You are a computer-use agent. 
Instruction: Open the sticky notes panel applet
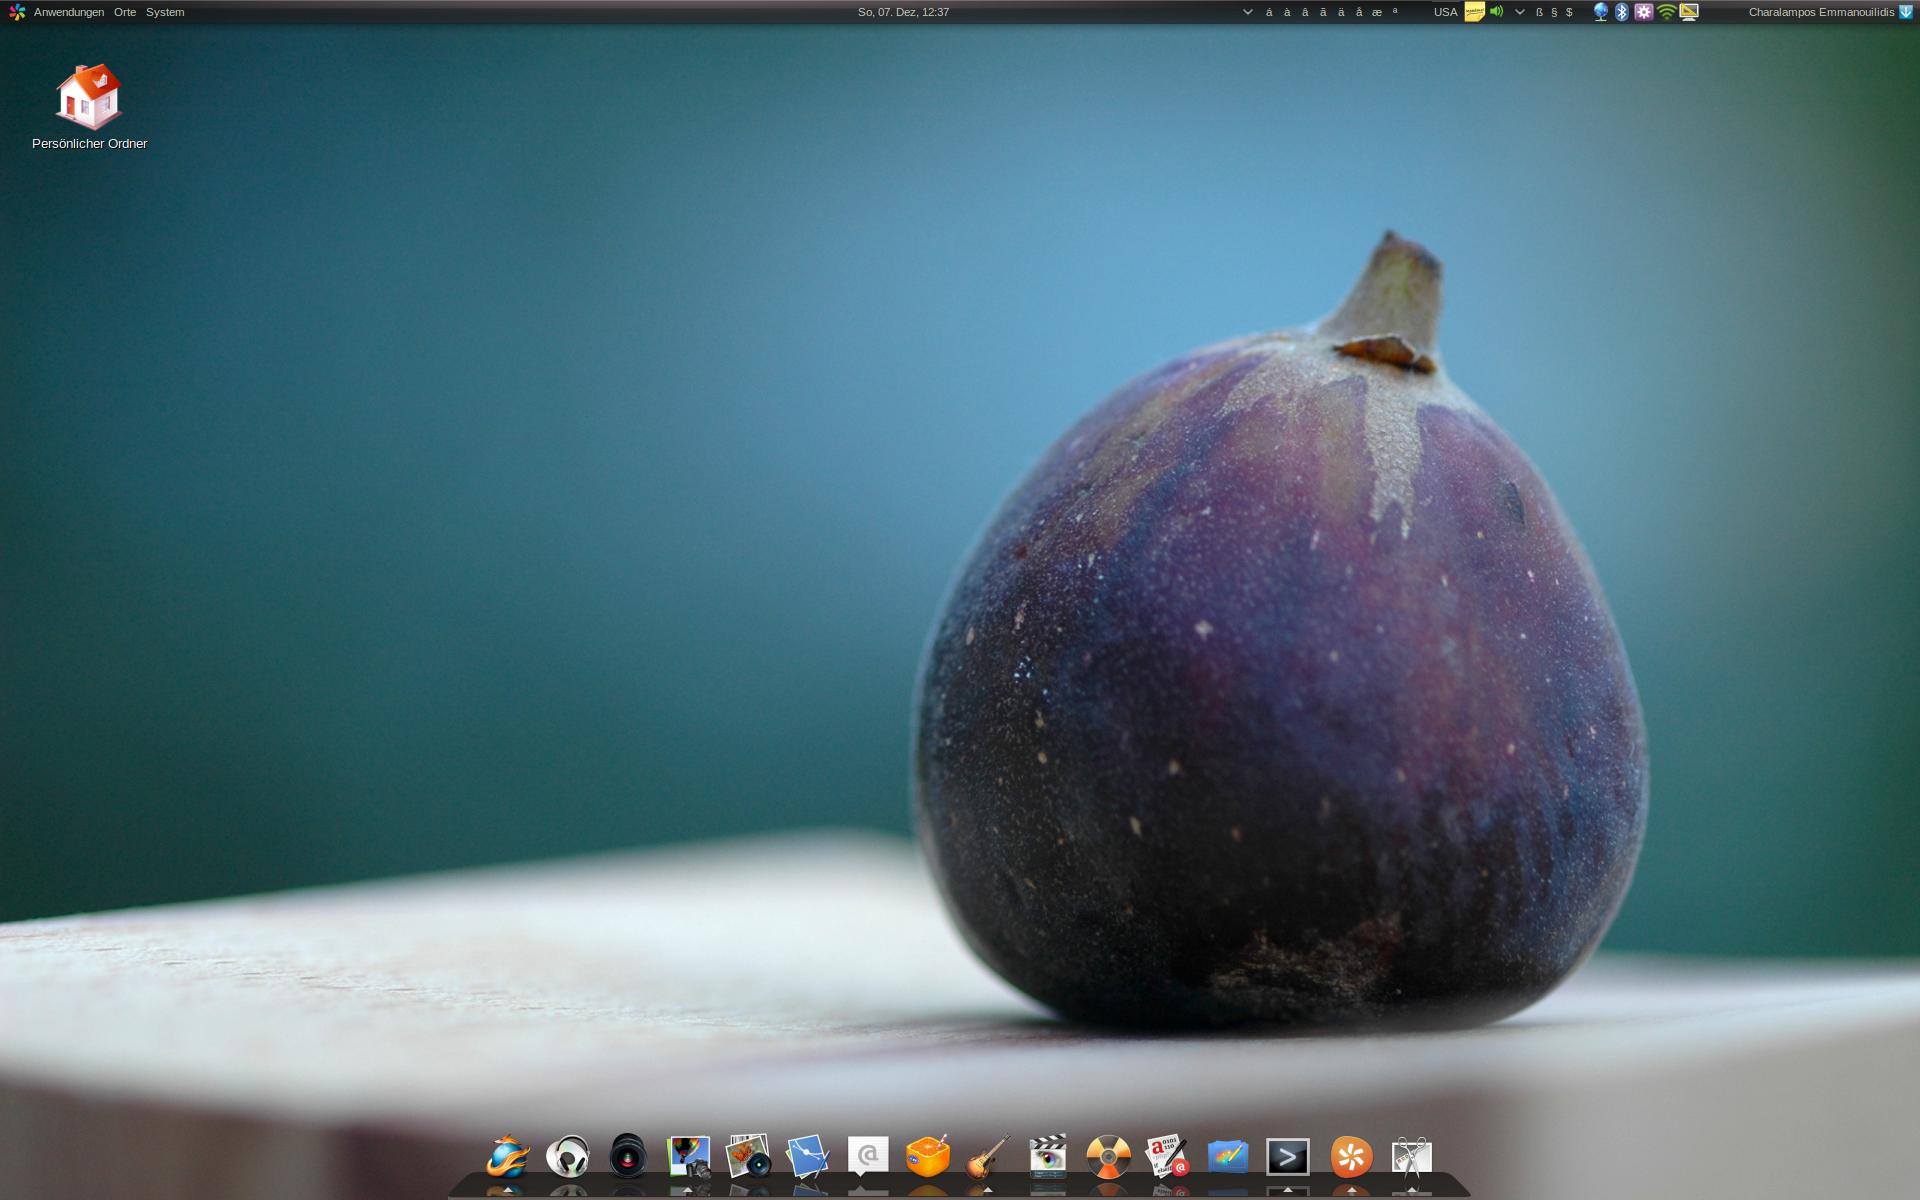(x=1474, y=12)
